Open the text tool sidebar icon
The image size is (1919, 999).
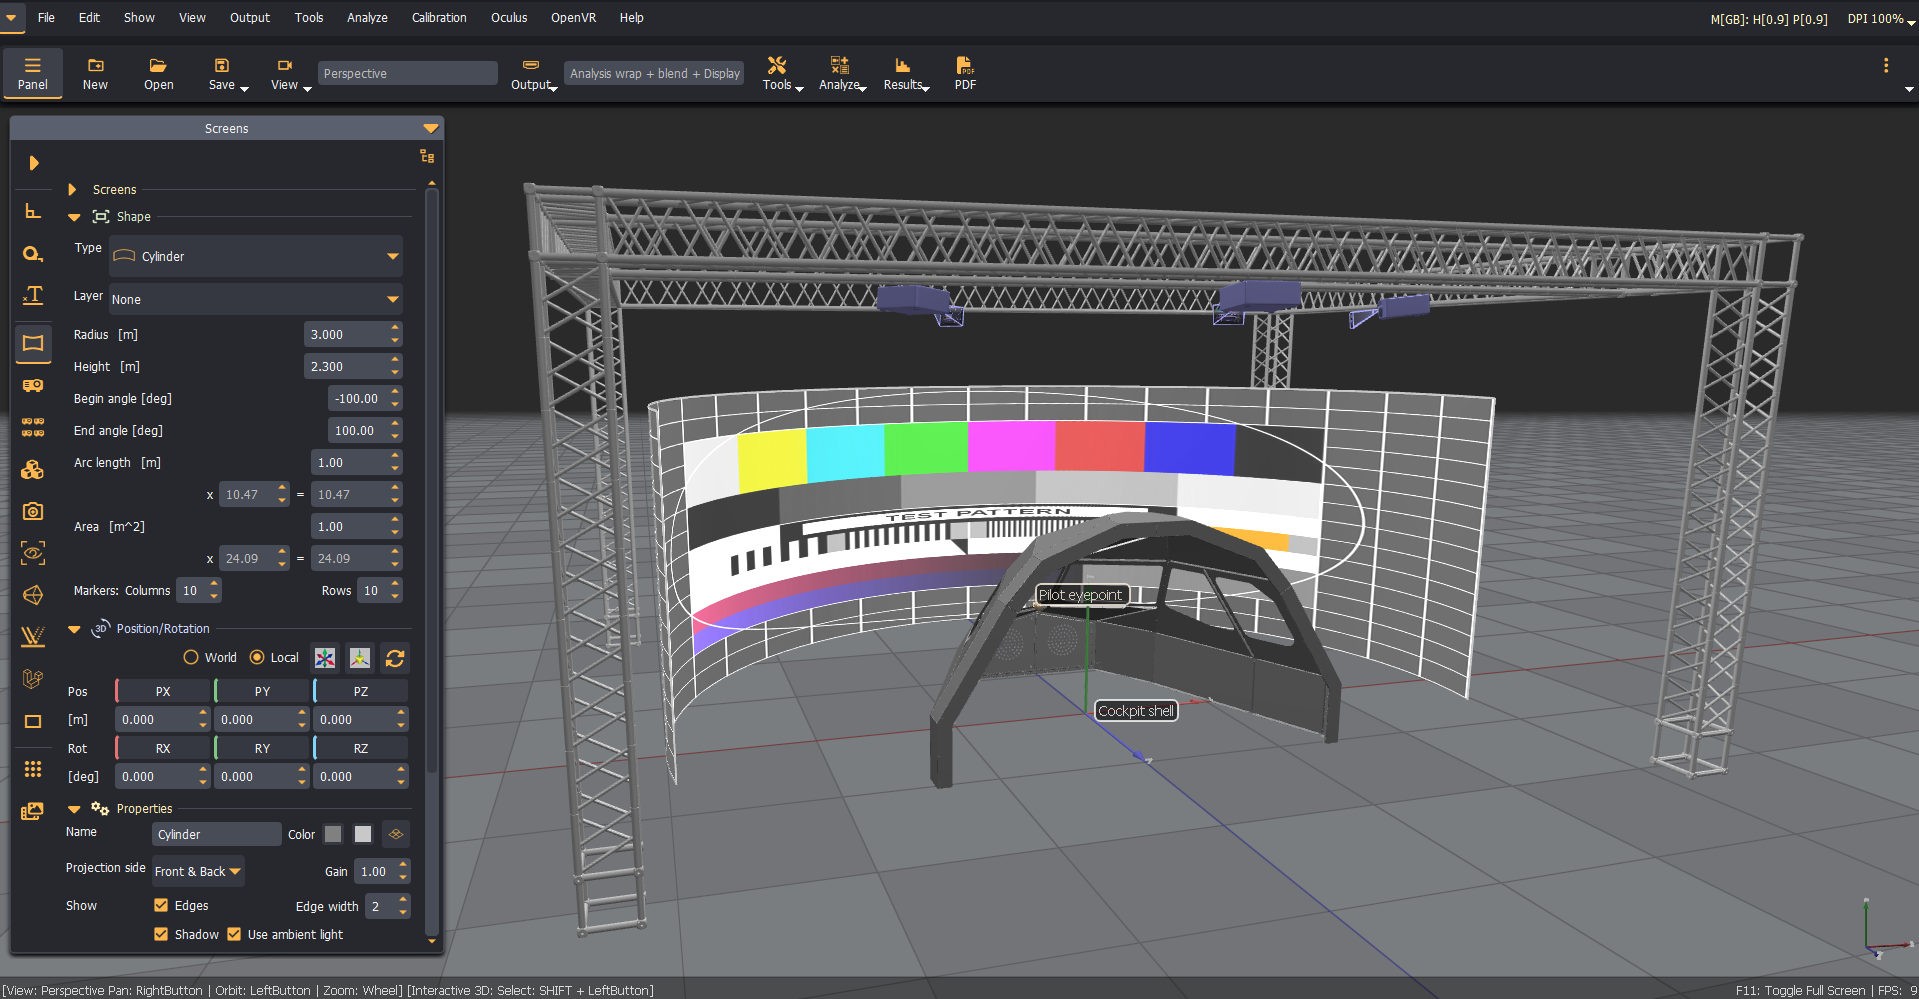[x=33, y=295]
